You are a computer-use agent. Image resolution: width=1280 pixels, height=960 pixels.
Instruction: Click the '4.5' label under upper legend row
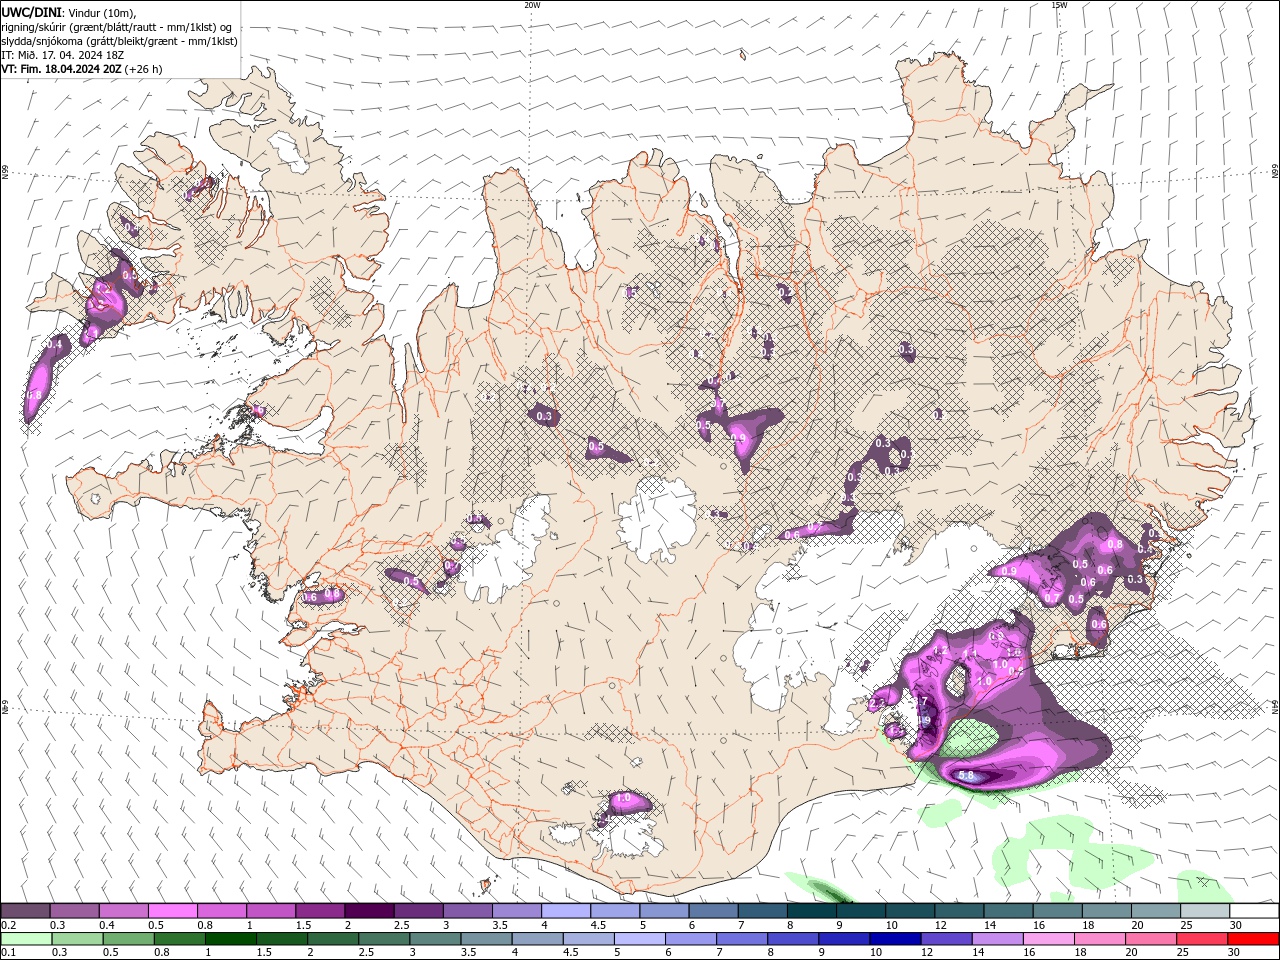(598, 925)
